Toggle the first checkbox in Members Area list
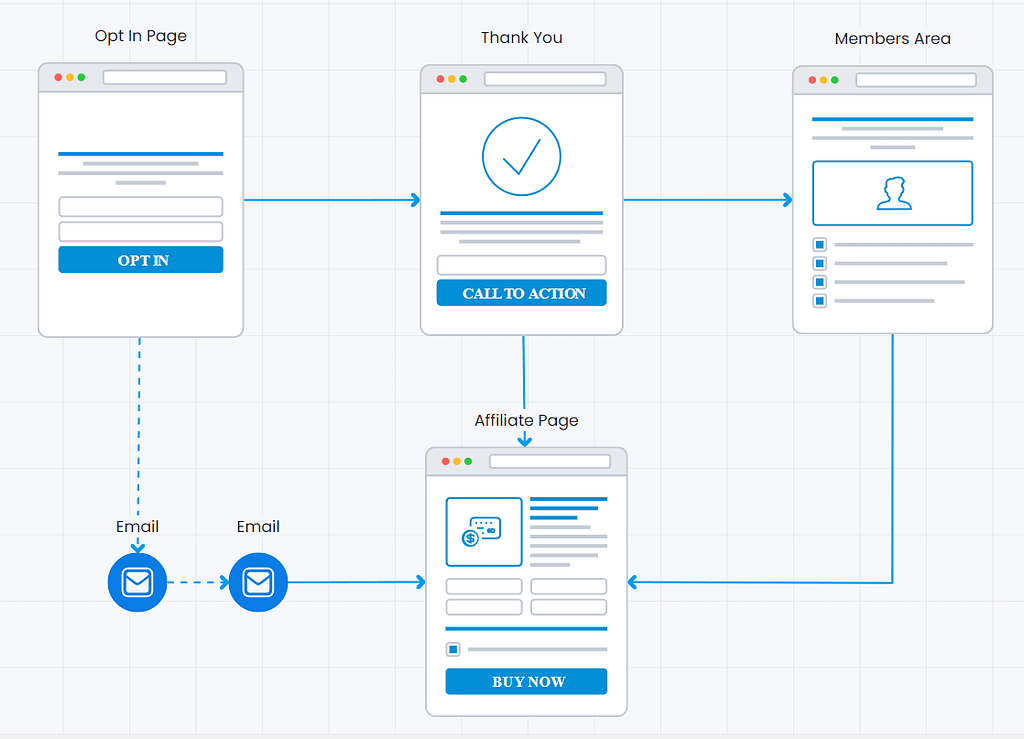The height and width of the screenshot is (739, 1024). pos(820,245)
